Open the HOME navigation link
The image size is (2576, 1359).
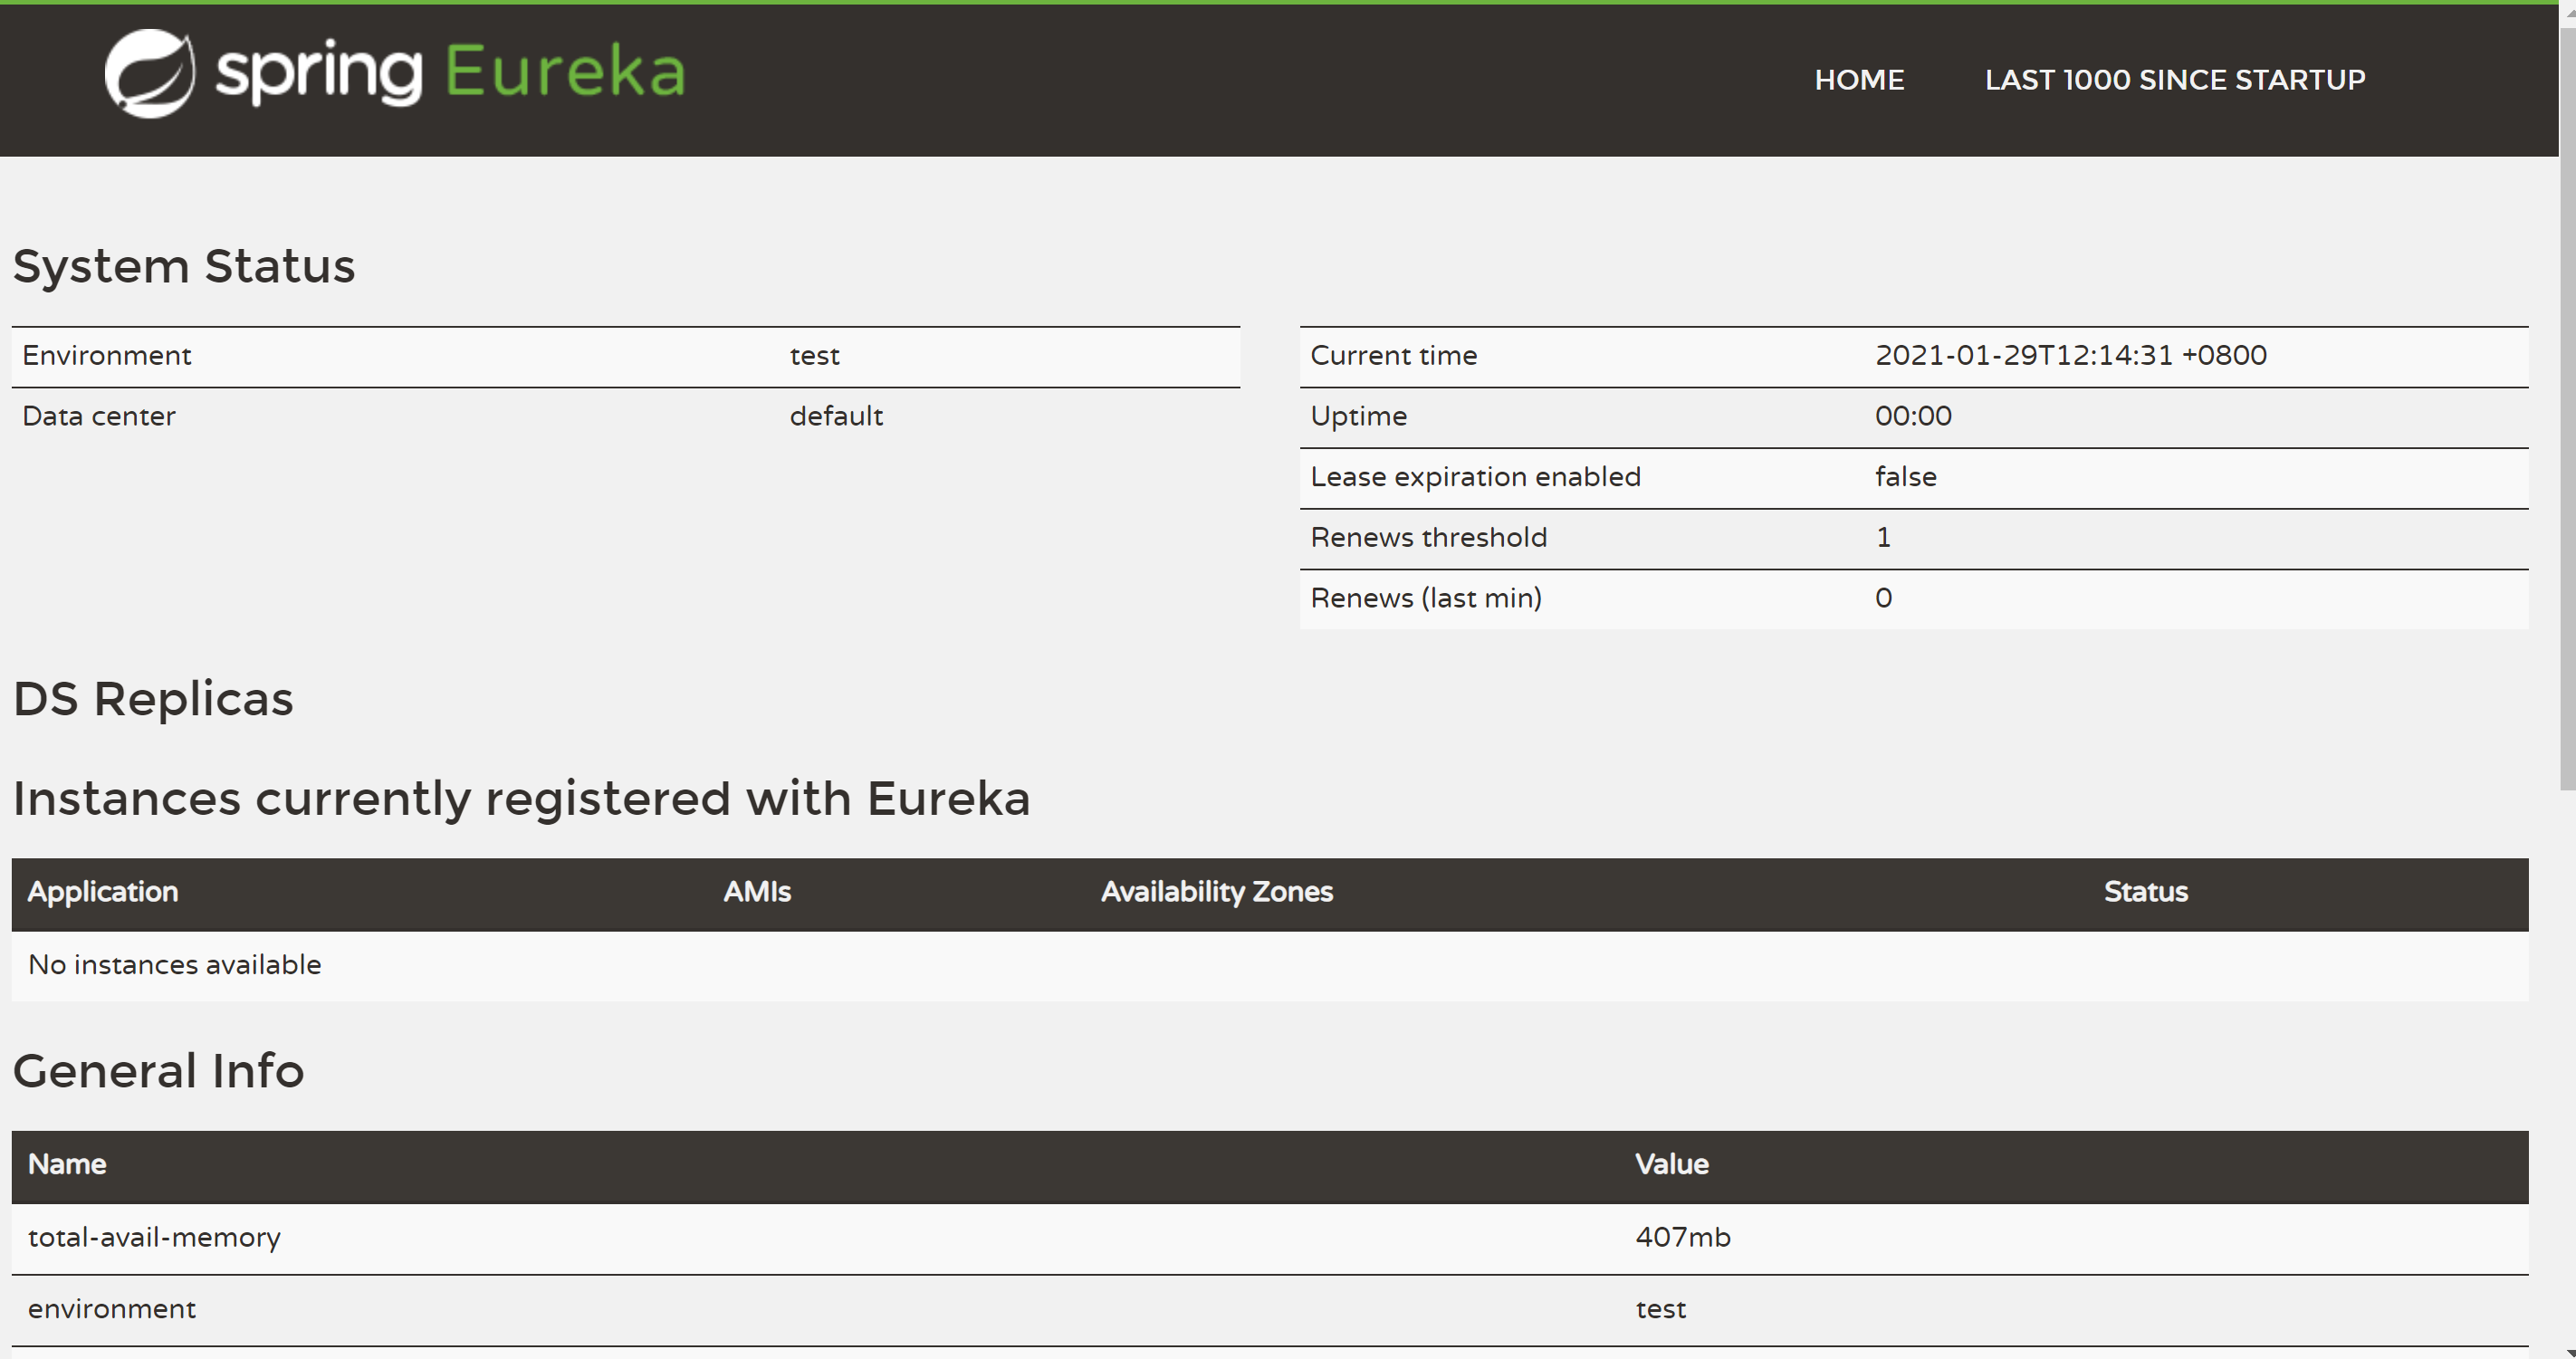(x=1859, y=80)
